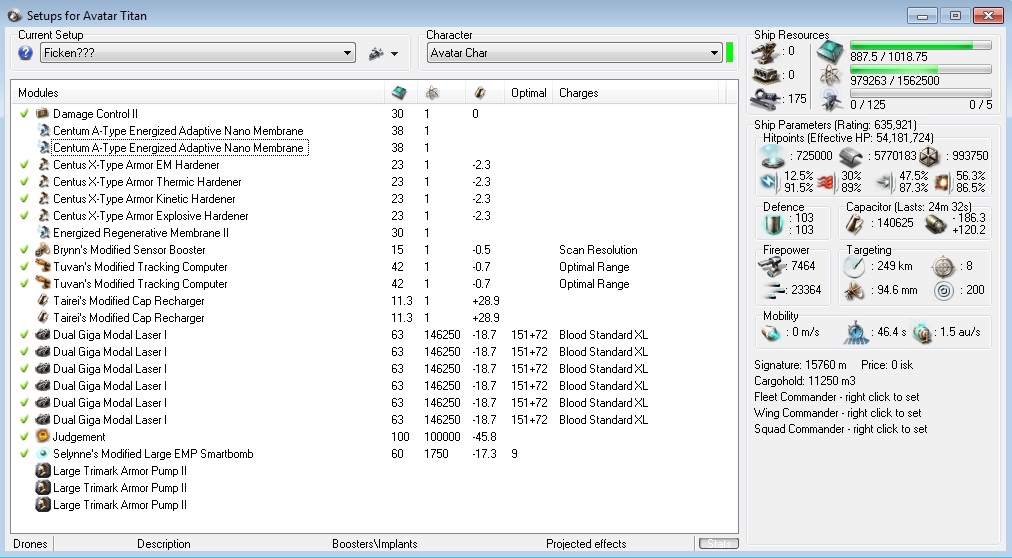The image size is (1012, 558).
Task: Click the CPU chip icon in Ship Resources
Action: (x=829, y=52)
